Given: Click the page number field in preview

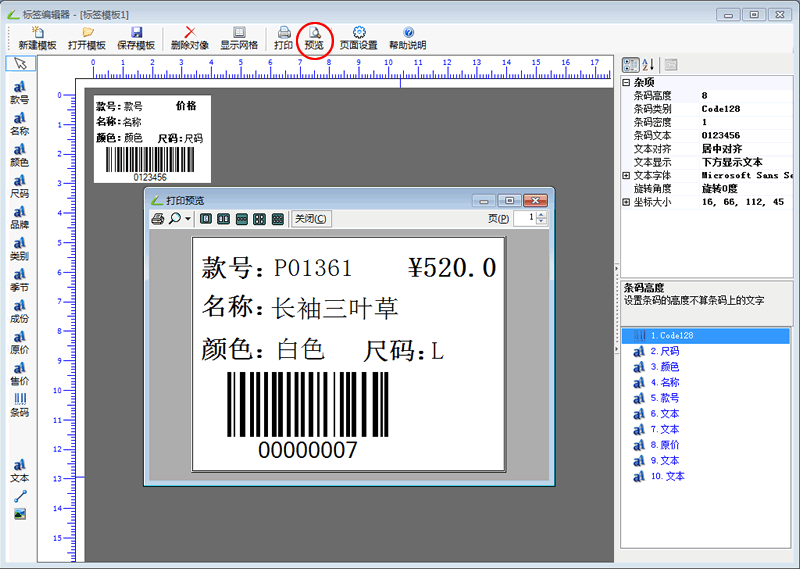Looking at the screenshot, I should tap(525, 218).
